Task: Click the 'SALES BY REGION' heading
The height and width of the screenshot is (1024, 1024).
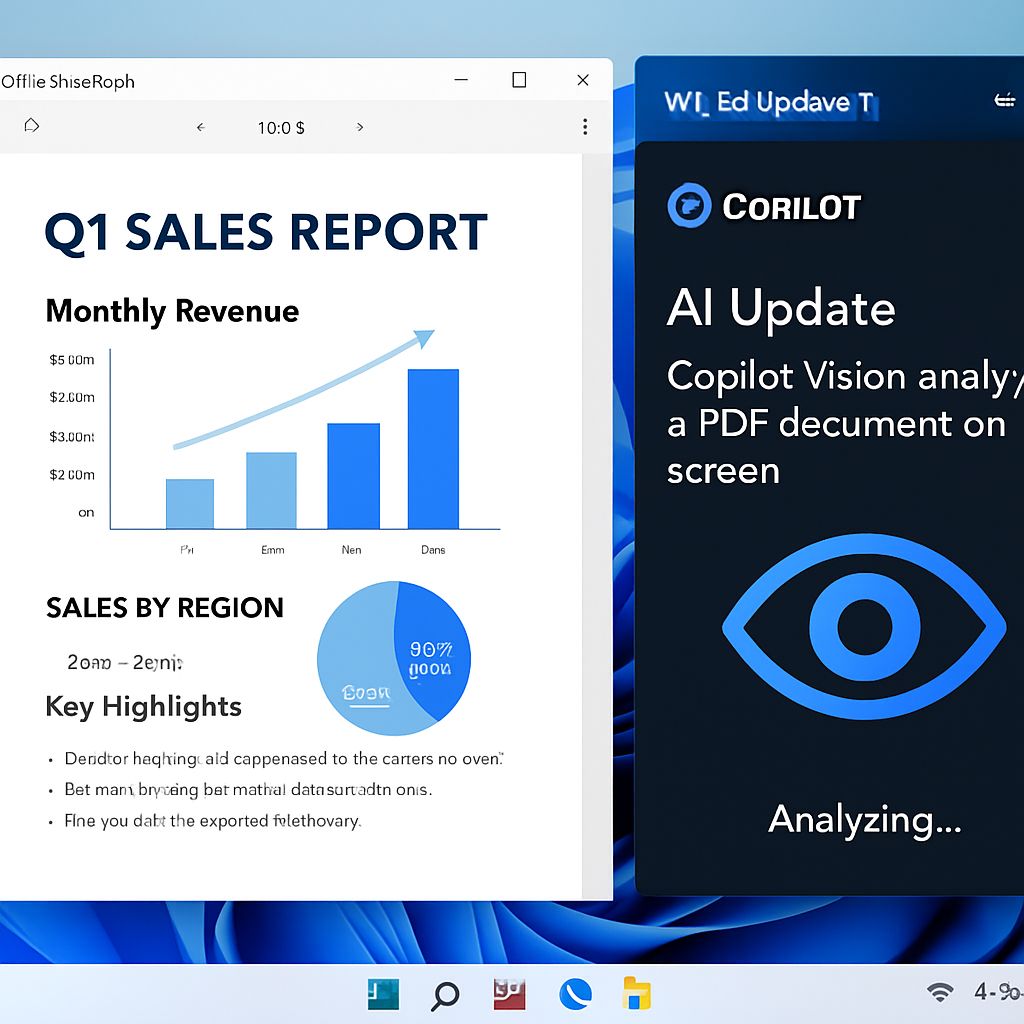Action: [x=165, y=608]
